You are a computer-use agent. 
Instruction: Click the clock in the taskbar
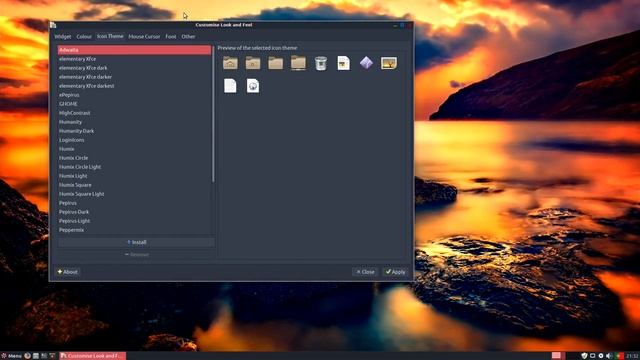coord(632,356)
